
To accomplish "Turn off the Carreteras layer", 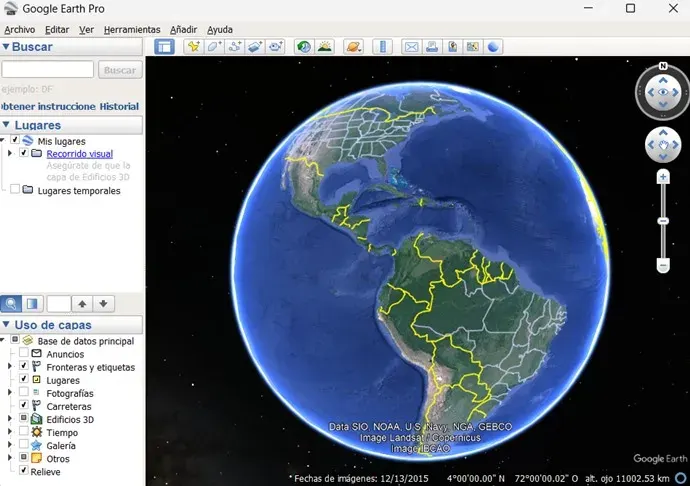I will (24, 405).
